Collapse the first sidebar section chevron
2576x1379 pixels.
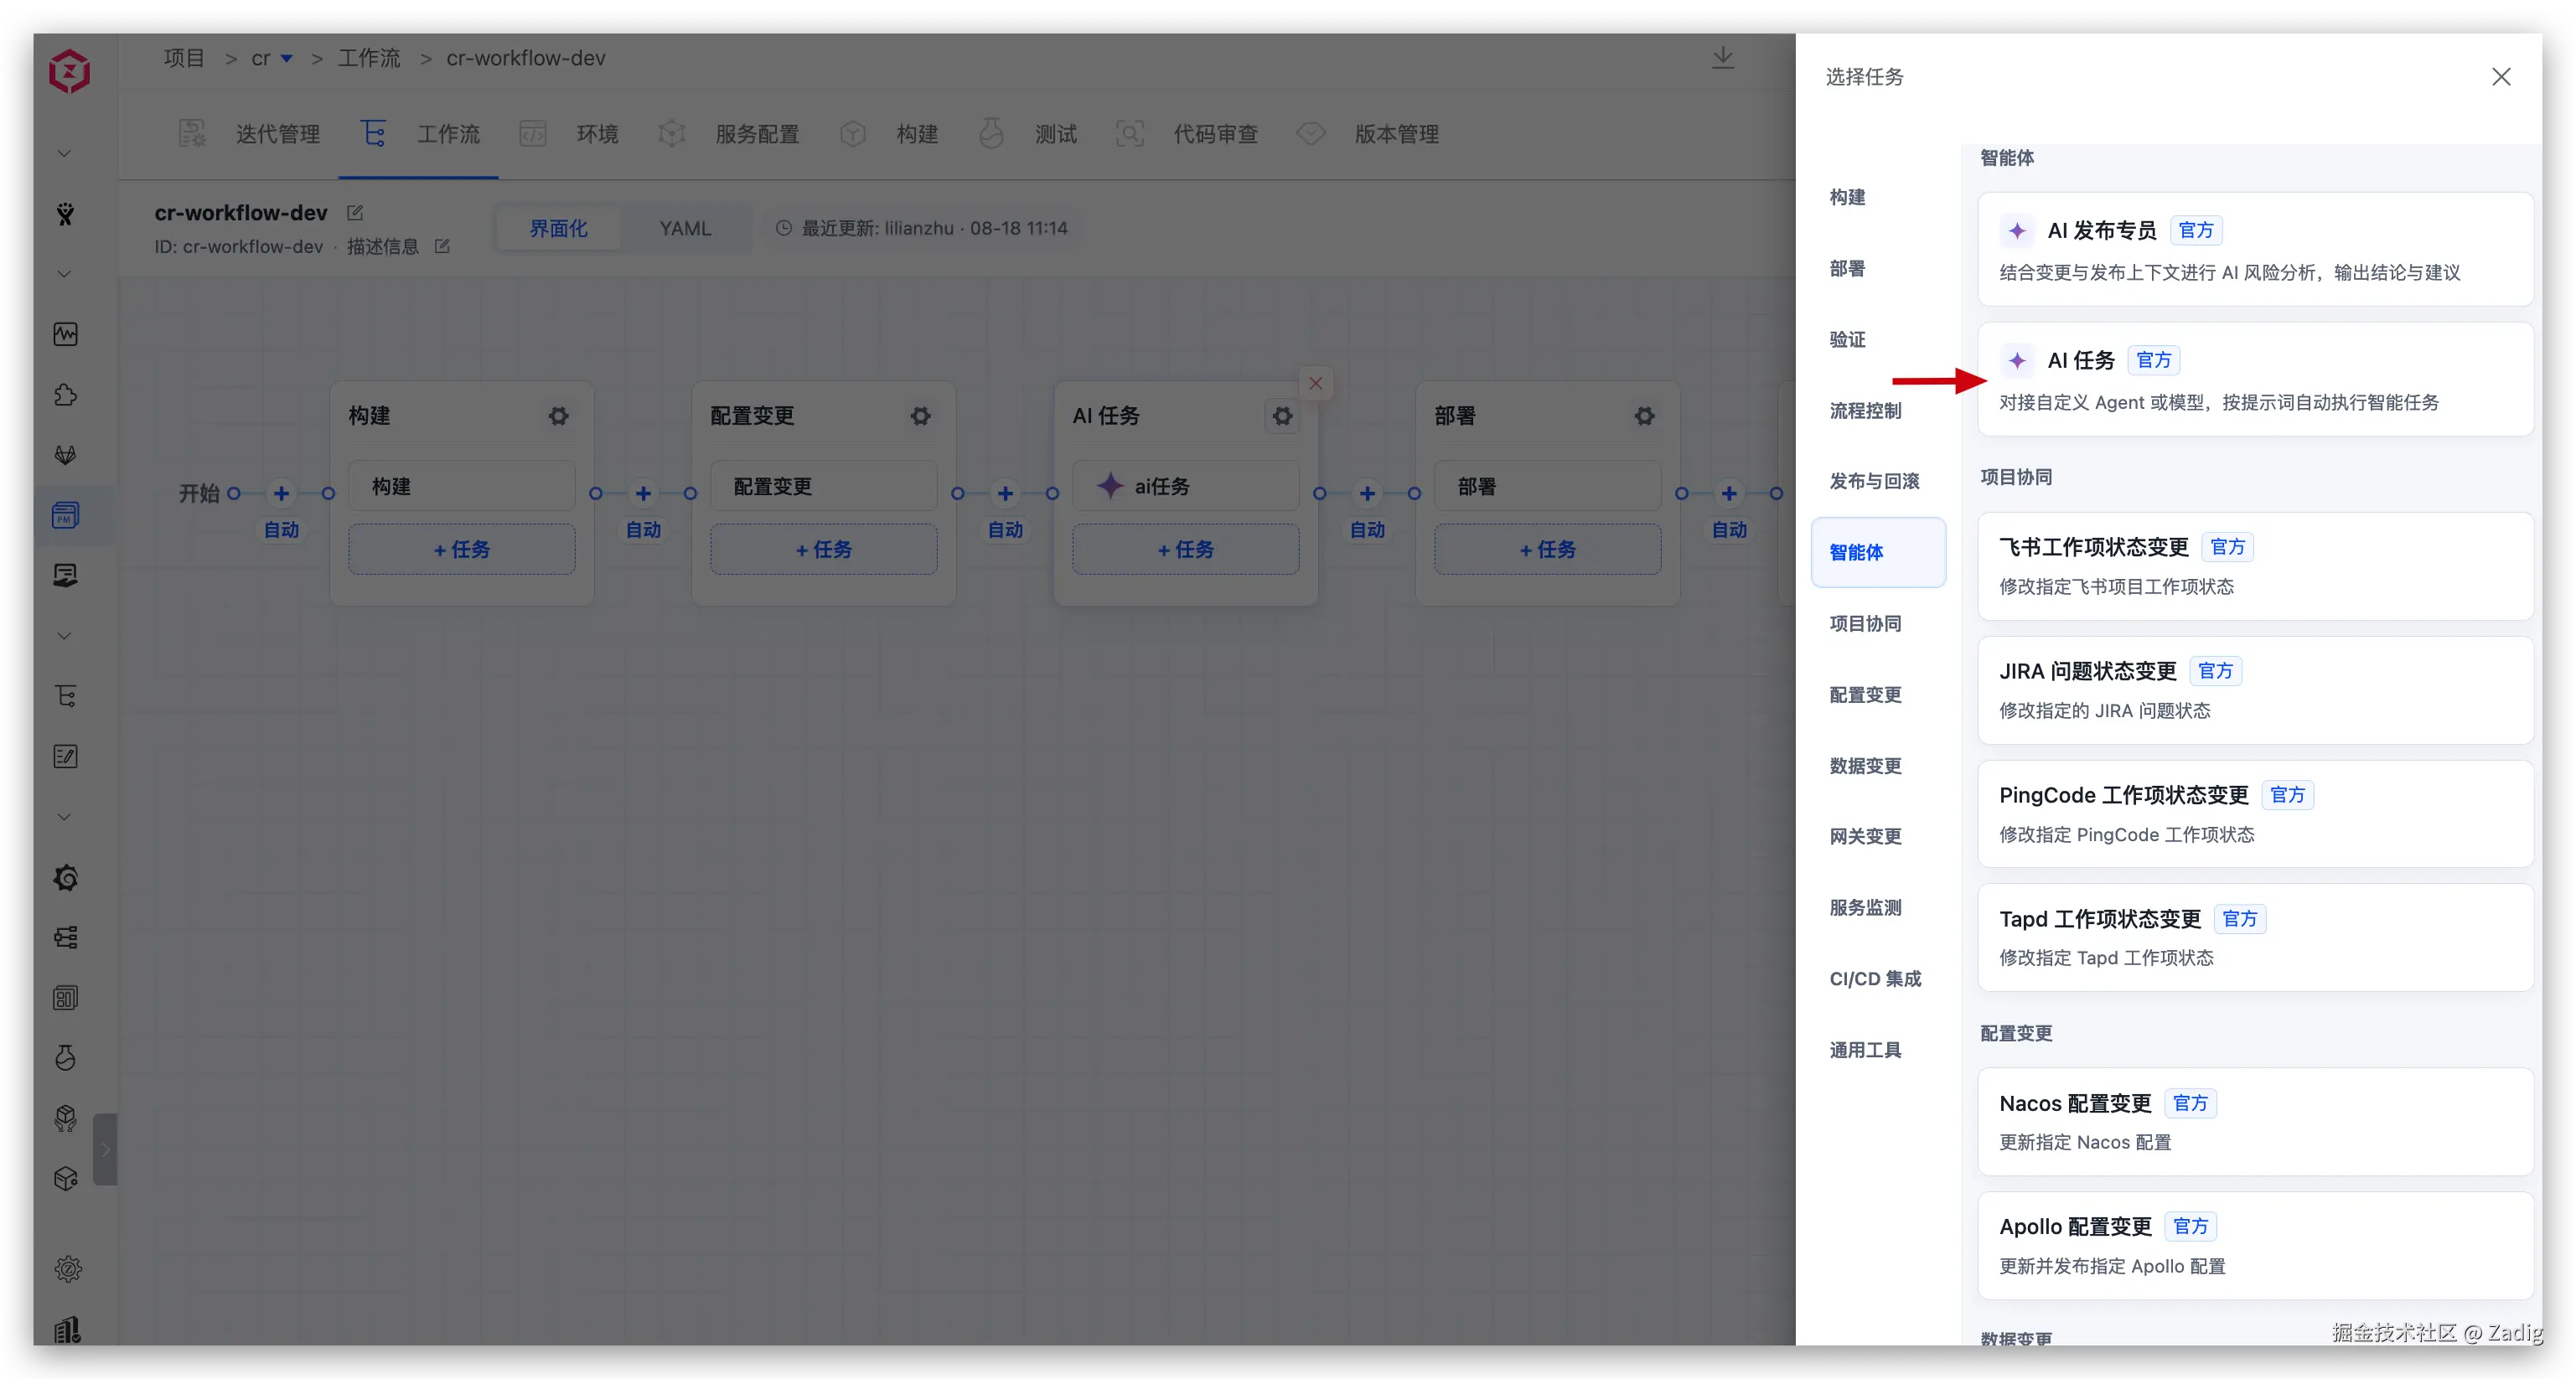pos(64,154)
